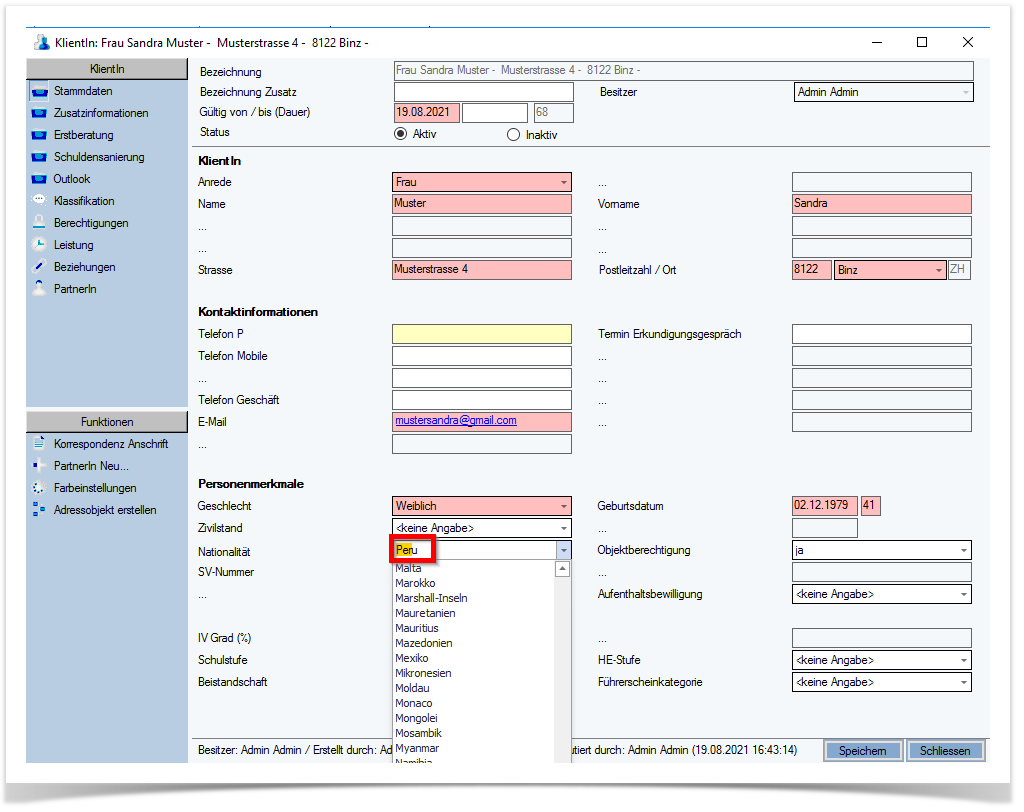Select Mosambik in the nationality list
The width and height of the screenshot is (1024, 812).
point(473,734)
